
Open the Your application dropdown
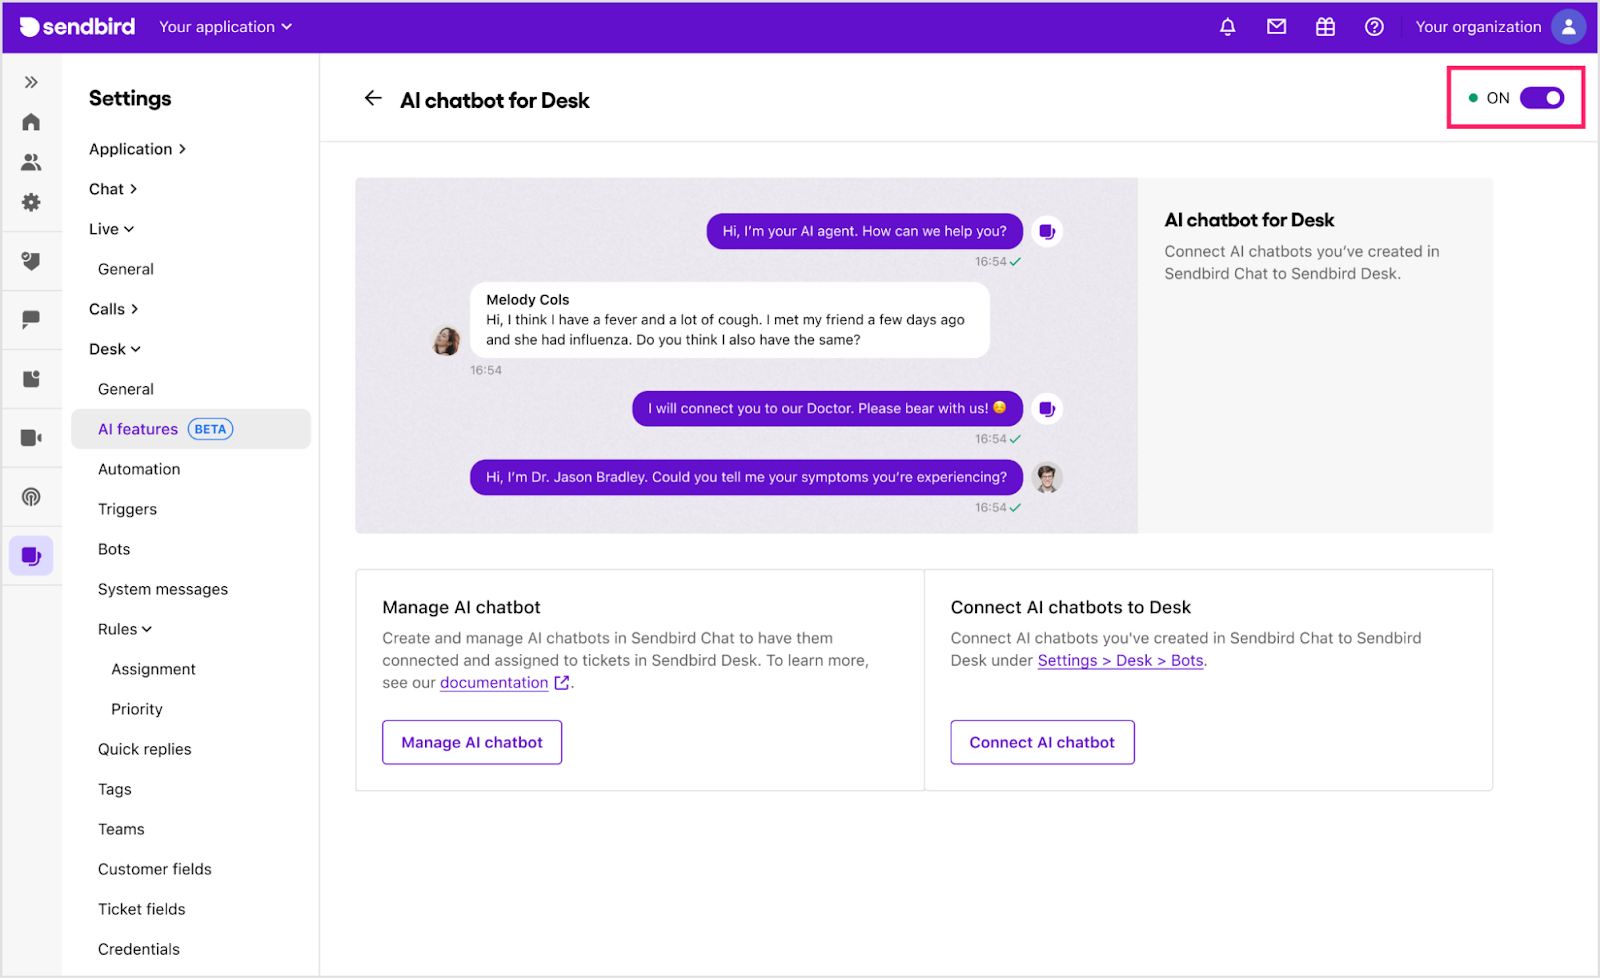coord(225,27)
